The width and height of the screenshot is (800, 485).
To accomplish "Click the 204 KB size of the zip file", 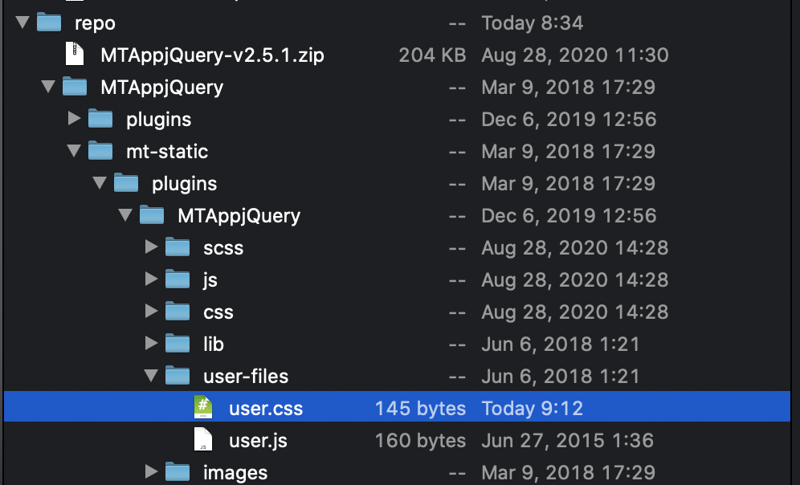I will point(431,54).
